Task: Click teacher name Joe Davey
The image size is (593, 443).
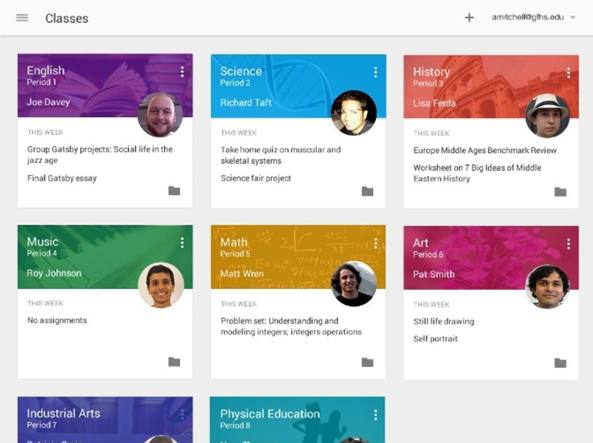Action: click(48, 102)
